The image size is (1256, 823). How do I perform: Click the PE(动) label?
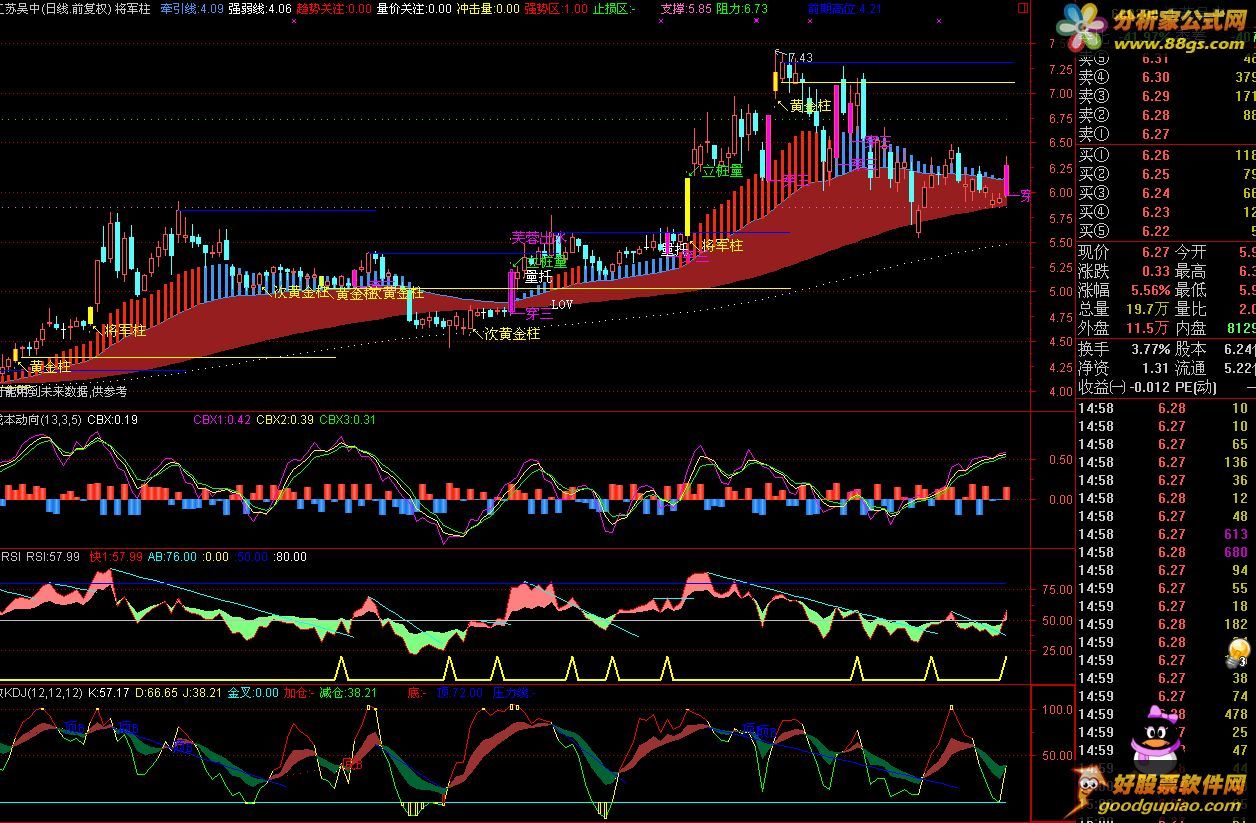pyautogui.click(x=1195, y=388)
